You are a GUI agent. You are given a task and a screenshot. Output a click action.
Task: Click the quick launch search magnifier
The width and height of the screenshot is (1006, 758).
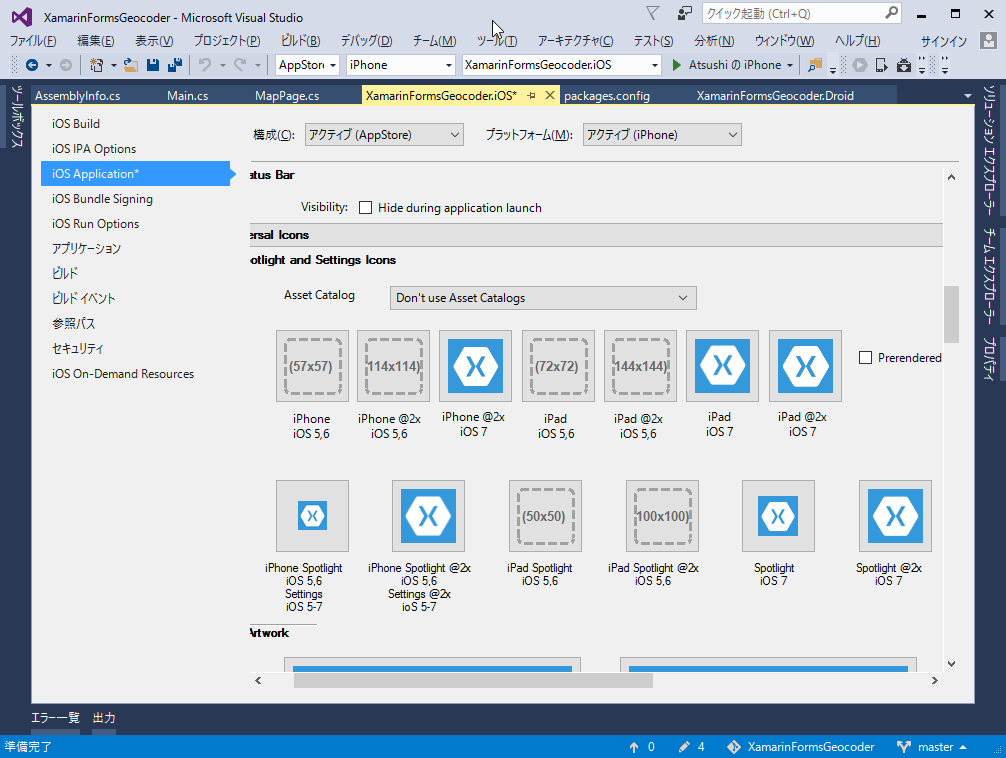891,13
